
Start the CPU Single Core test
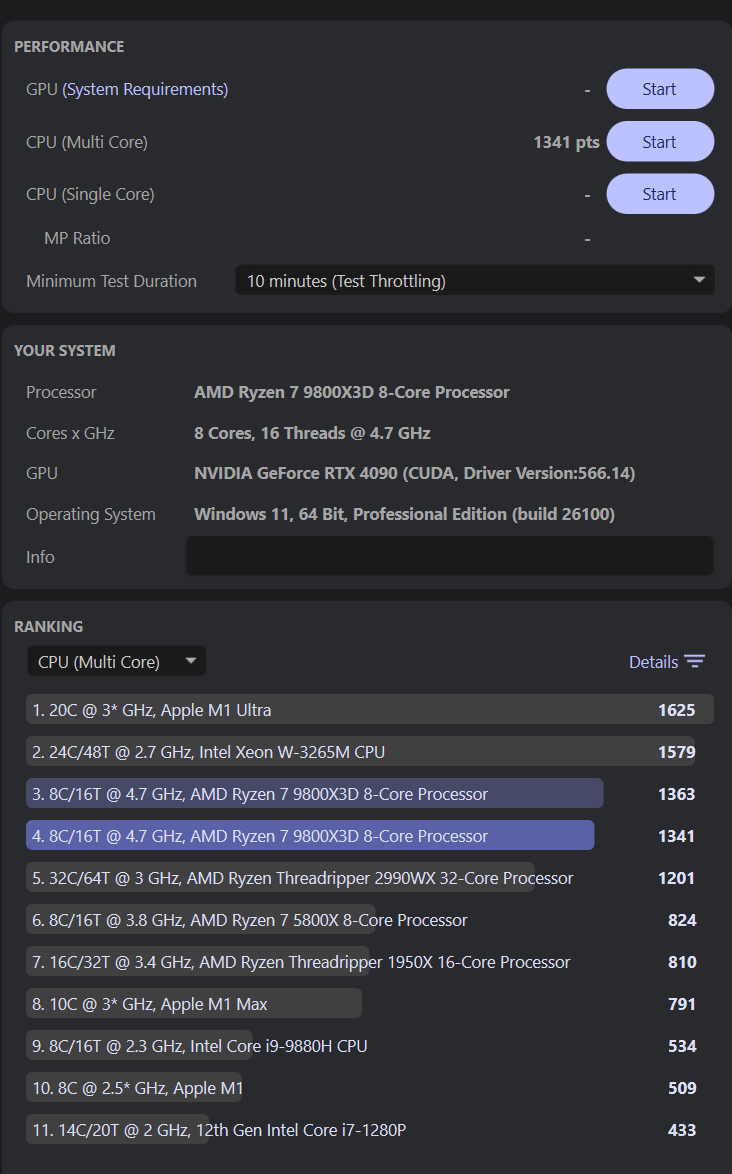tap(659, 194)
